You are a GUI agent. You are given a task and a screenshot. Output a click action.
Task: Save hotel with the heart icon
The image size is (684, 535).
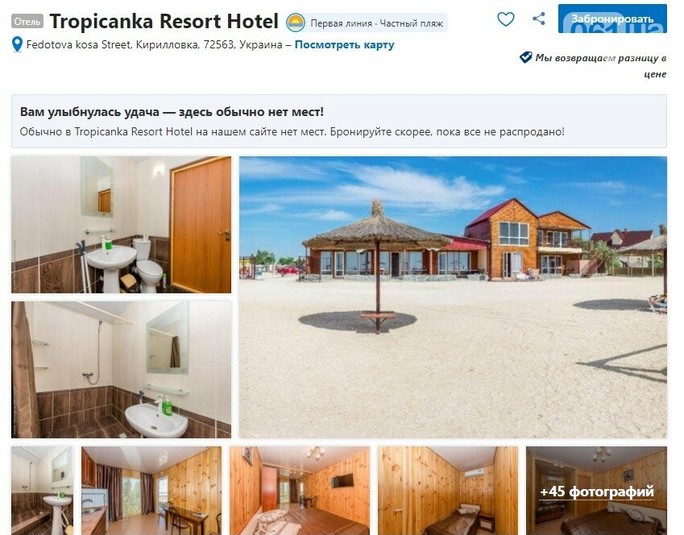coord(506,19)
